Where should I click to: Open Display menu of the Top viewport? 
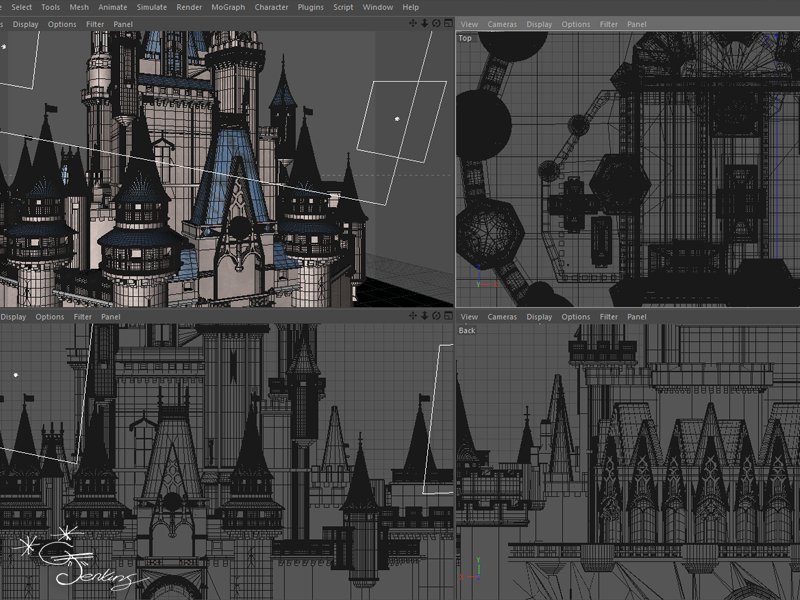pyautogui.click(x=539, y=24)
